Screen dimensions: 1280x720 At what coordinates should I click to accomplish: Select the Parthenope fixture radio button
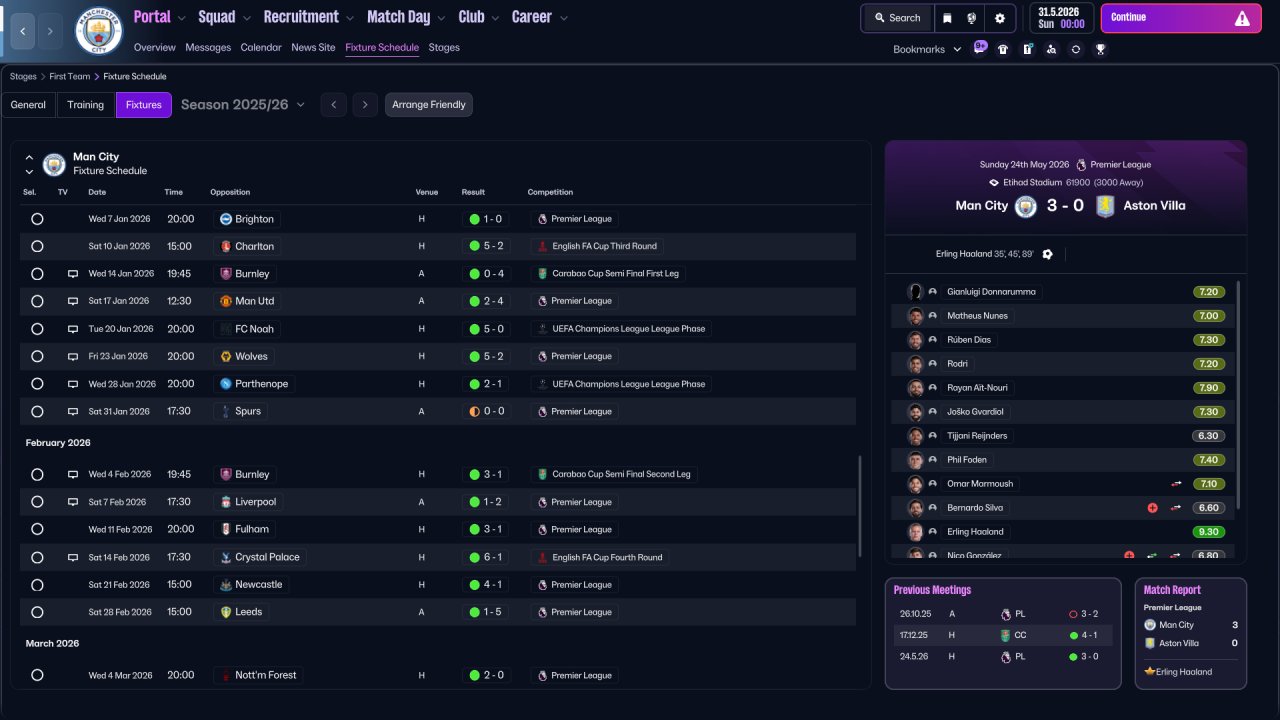(37, 384)
